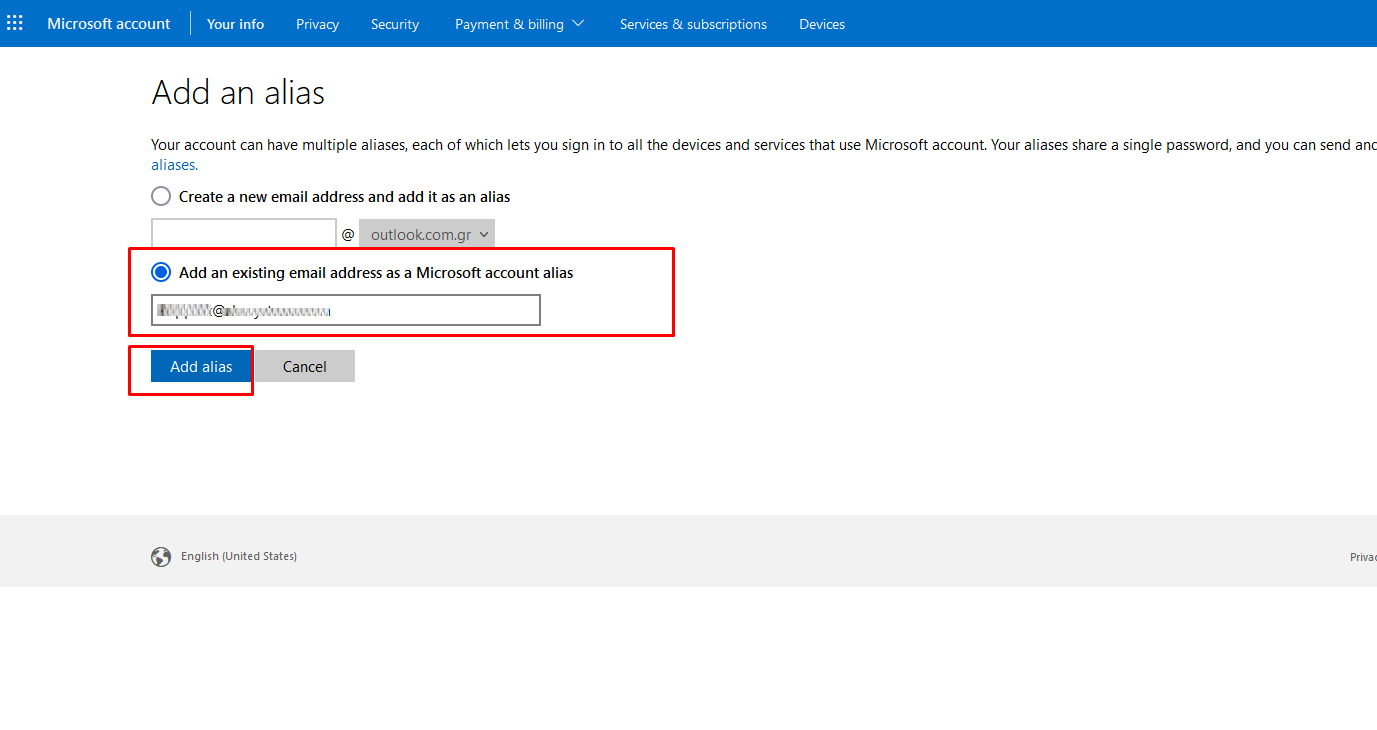Follow the blue 'aliases.' link
This screenshot has width=1377, height=730.
[174, 165]
